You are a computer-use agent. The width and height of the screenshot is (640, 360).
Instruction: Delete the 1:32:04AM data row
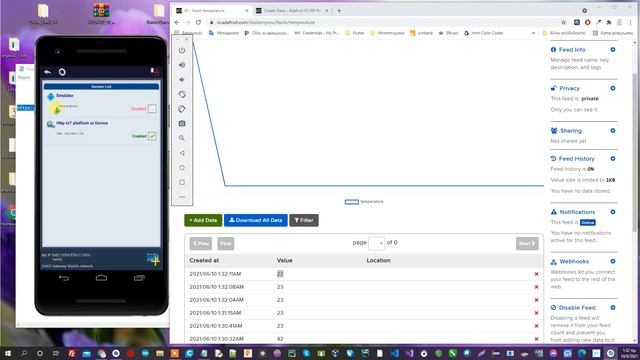536,300
